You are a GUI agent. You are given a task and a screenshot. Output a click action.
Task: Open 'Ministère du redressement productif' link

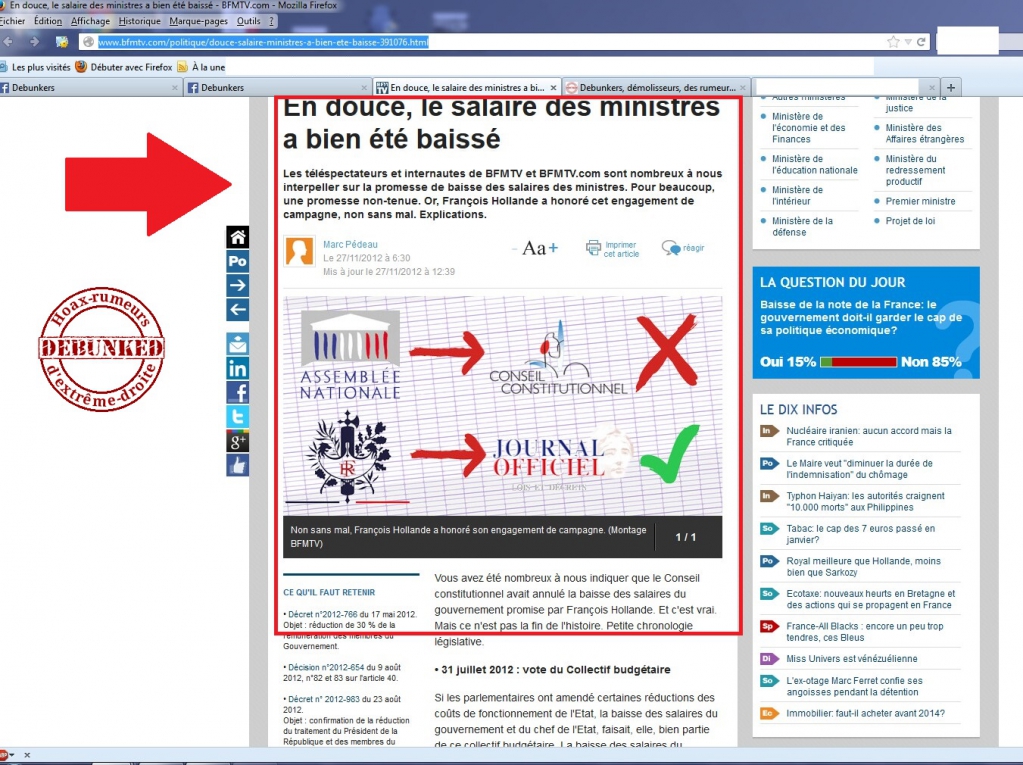tap(915, 170)
